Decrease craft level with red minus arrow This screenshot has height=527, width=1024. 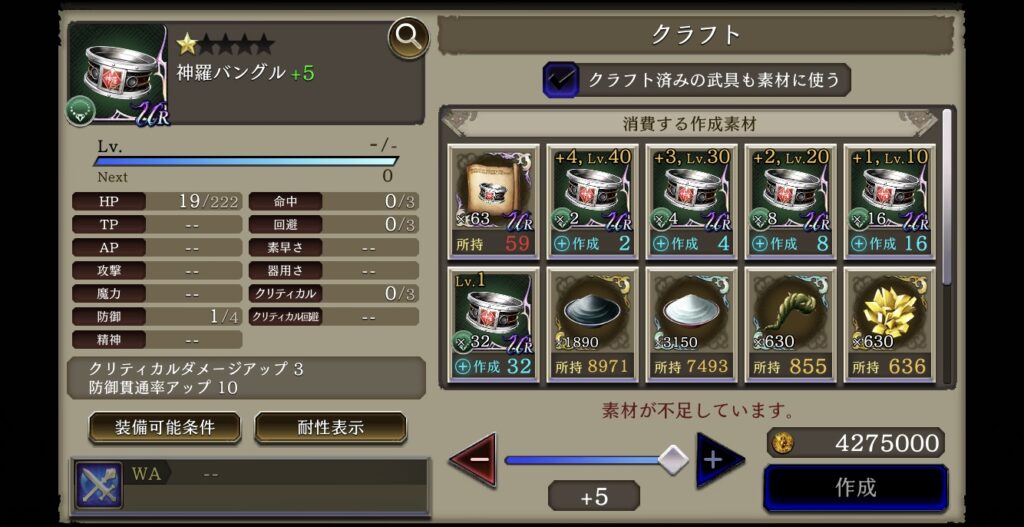pos(473,459)
